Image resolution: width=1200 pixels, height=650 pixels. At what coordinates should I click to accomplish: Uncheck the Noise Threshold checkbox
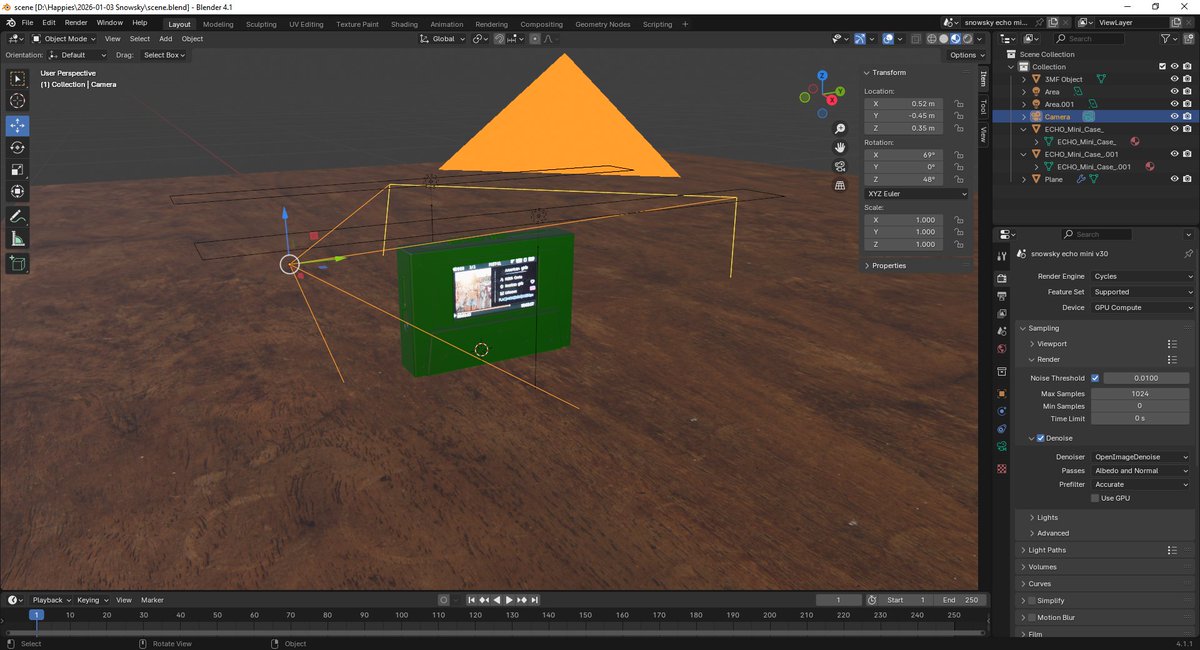1095,378
